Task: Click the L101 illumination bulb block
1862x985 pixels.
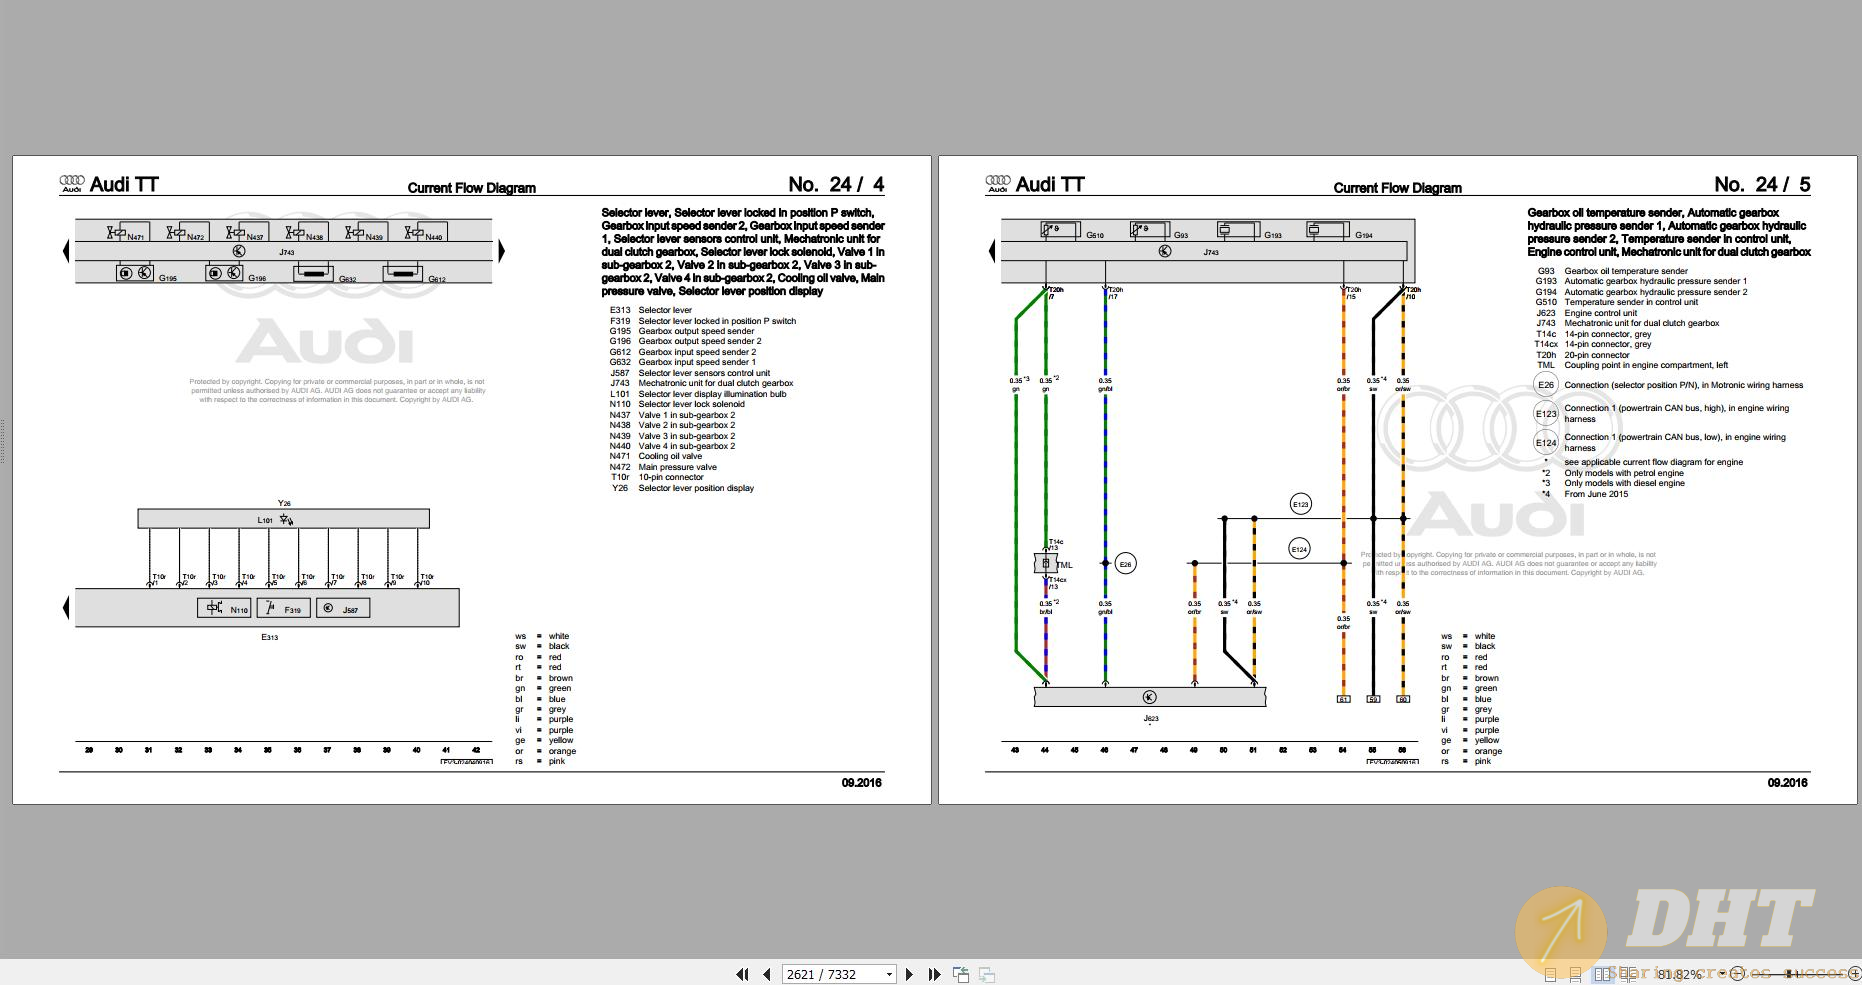Action: point(283,519)
